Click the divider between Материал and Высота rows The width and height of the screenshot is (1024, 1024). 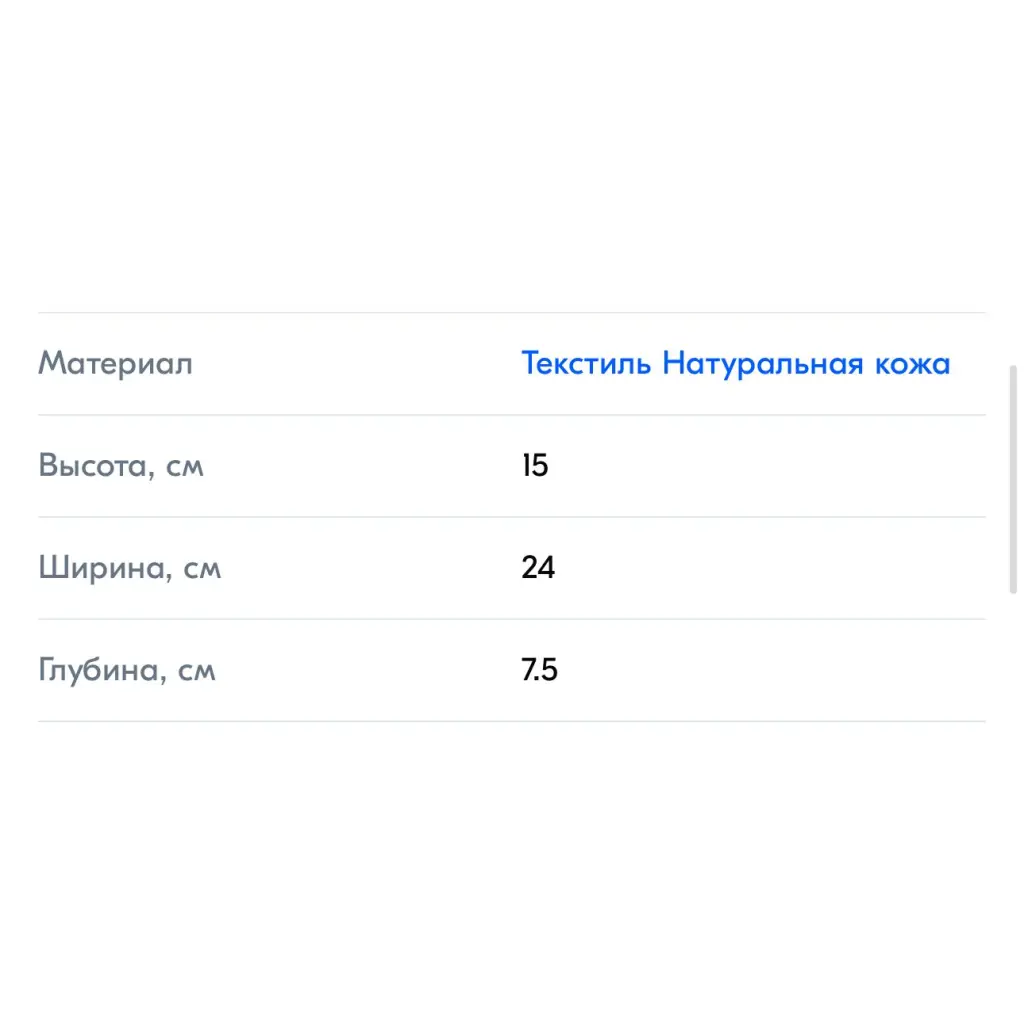(512, 415)
